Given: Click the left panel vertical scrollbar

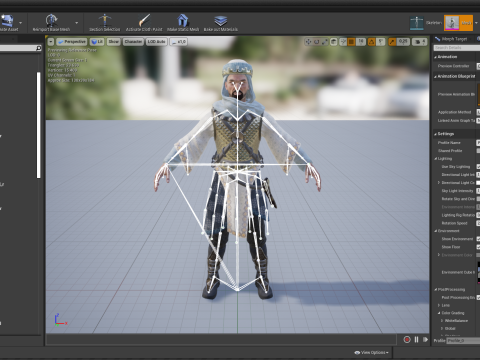Looking at the screenshot, I should (39, 125).
